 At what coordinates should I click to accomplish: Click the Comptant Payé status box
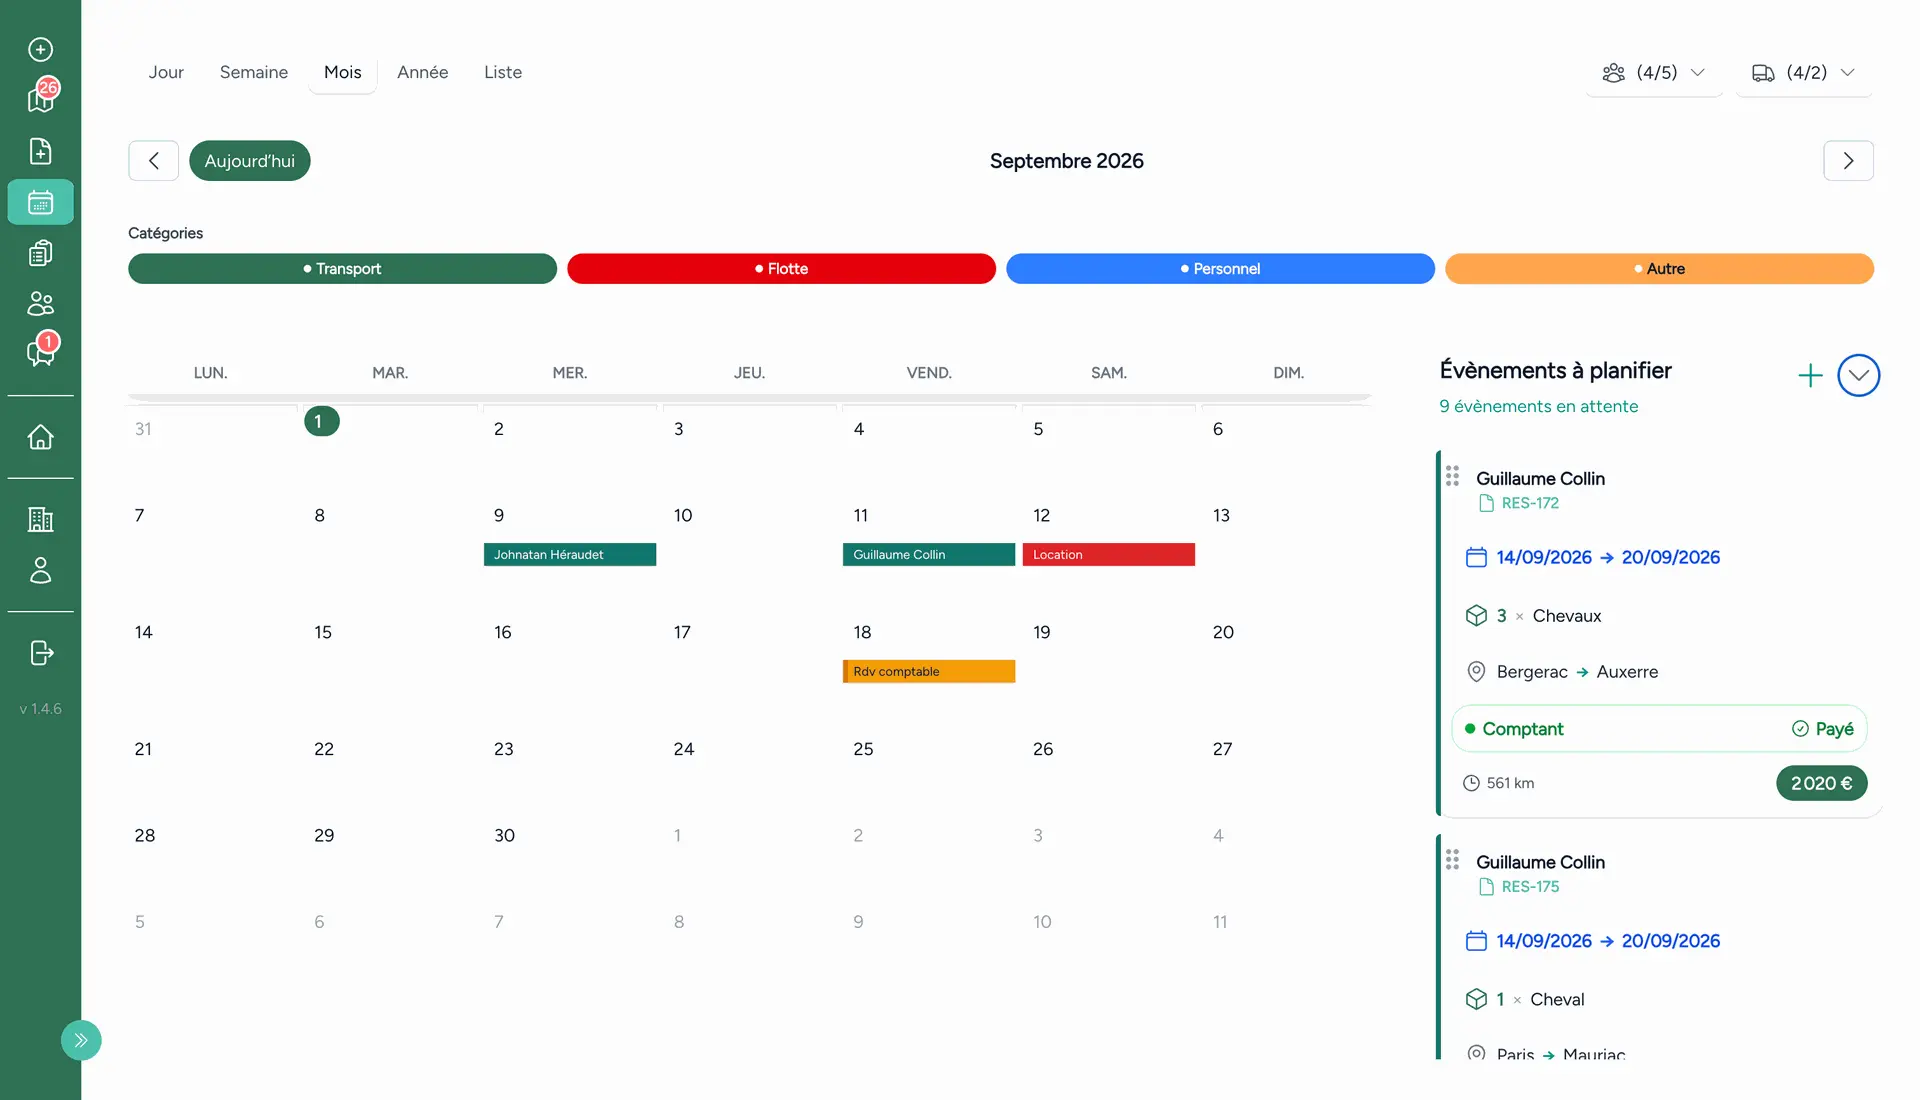[x=1659, y=729]
